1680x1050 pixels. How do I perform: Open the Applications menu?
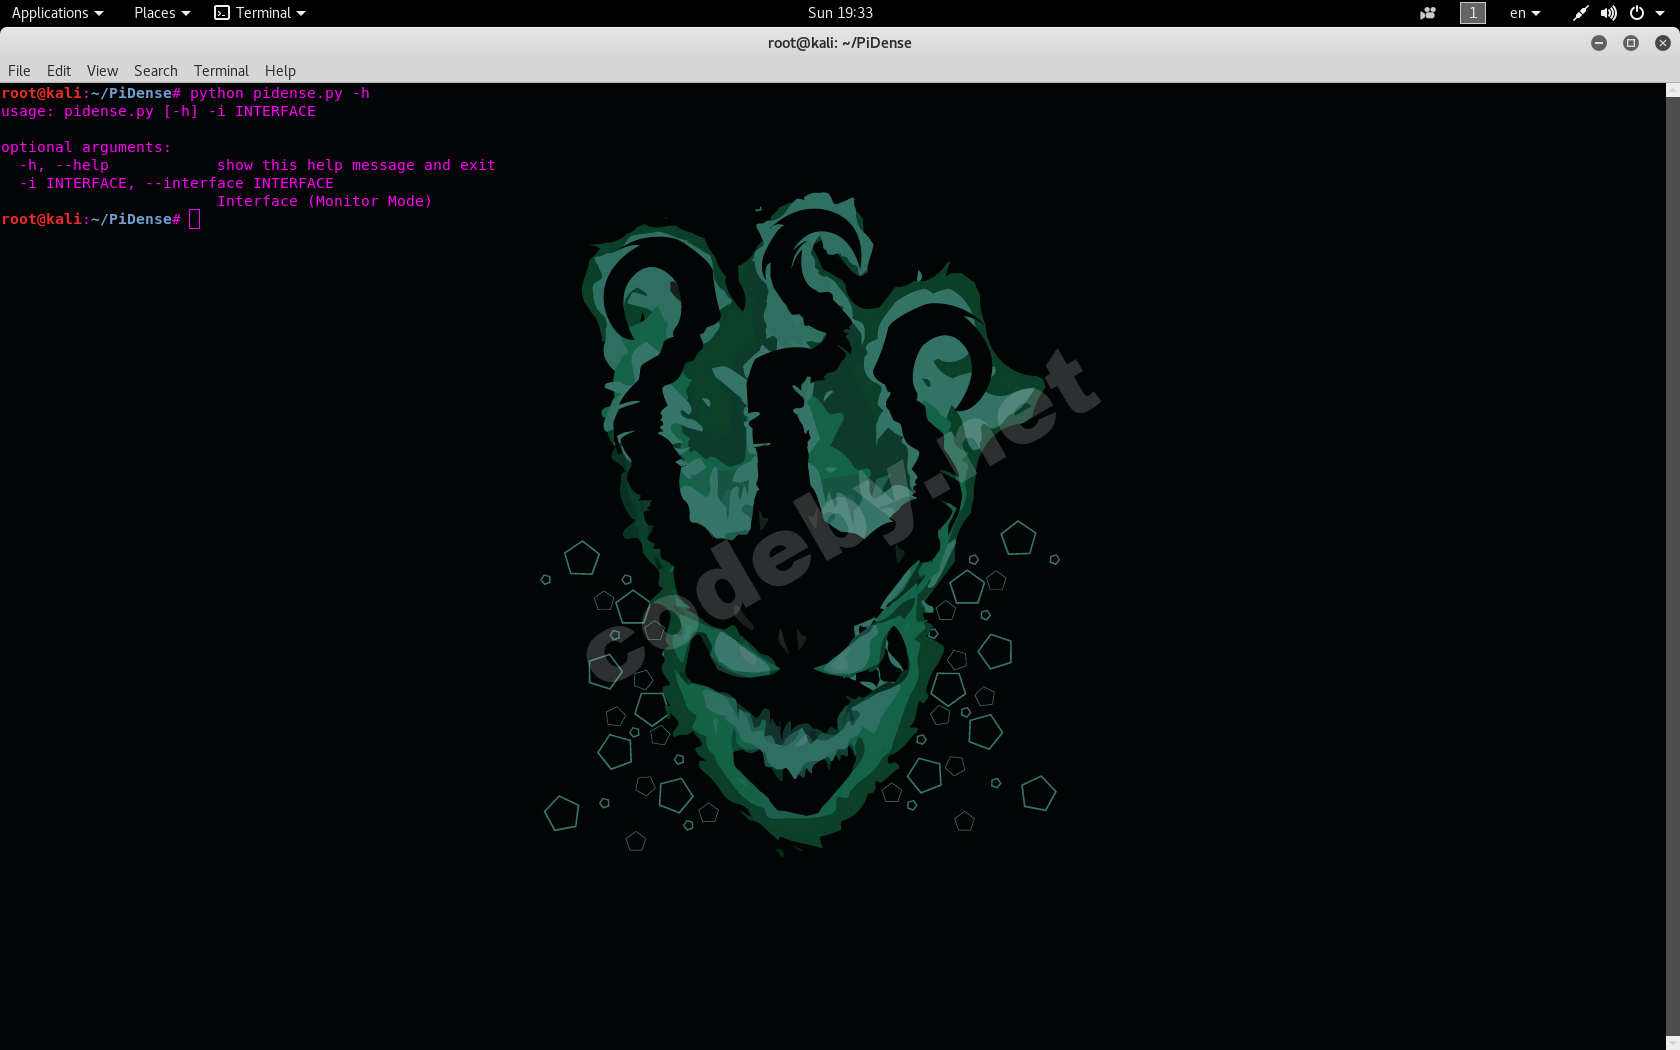coord(57,13)
